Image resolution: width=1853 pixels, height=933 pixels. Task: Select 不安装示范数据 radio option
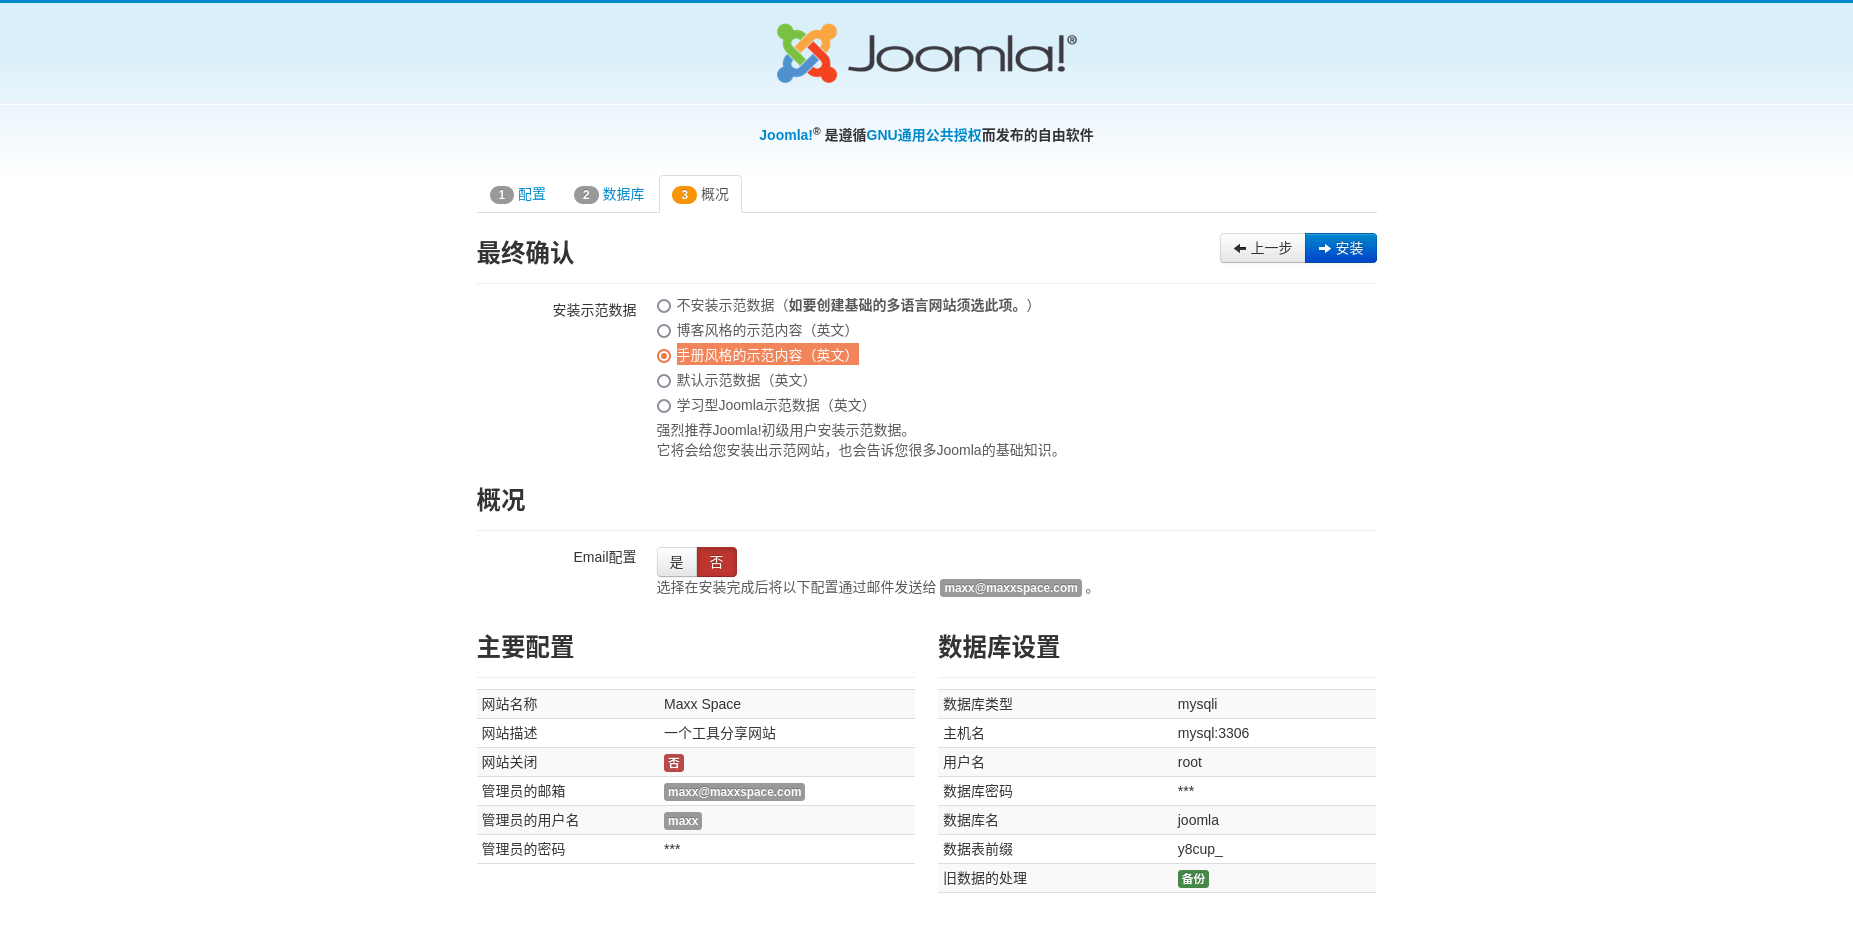click(x=664, y=306)
